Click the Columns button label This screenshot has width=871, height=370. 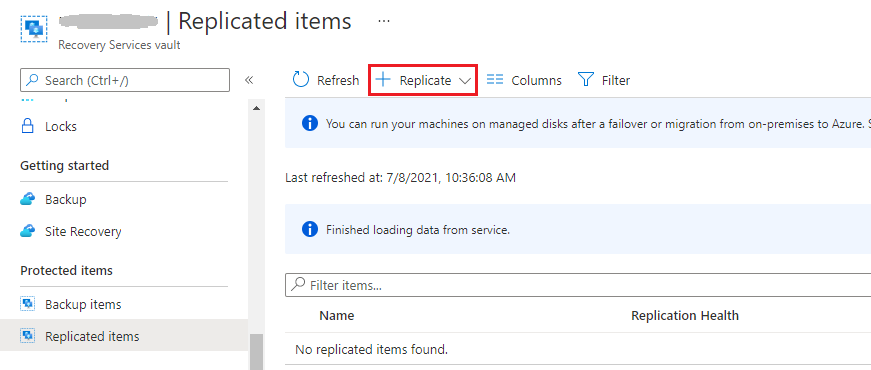click(536, 81)
